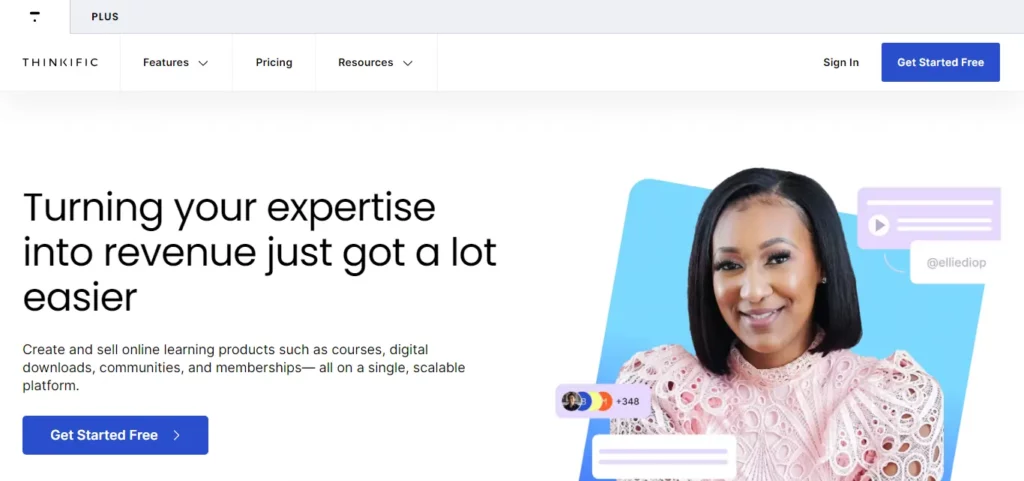Switch to the PLUS tab
The height and width of the screenshot is (481, 1024).
[105, 17]
